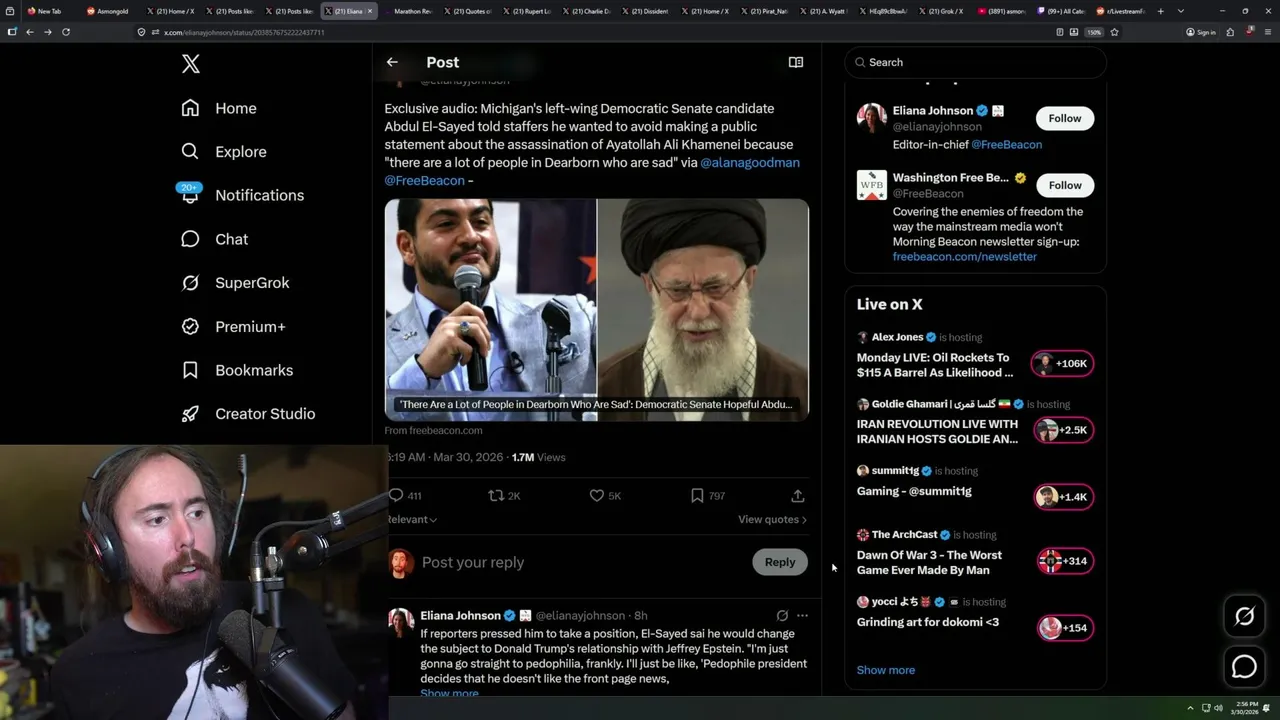Image resolution: width=1280 pixels, height=720 pixels.
Task: Open the freebeacon.com article card image
Action: click(597, 309)
